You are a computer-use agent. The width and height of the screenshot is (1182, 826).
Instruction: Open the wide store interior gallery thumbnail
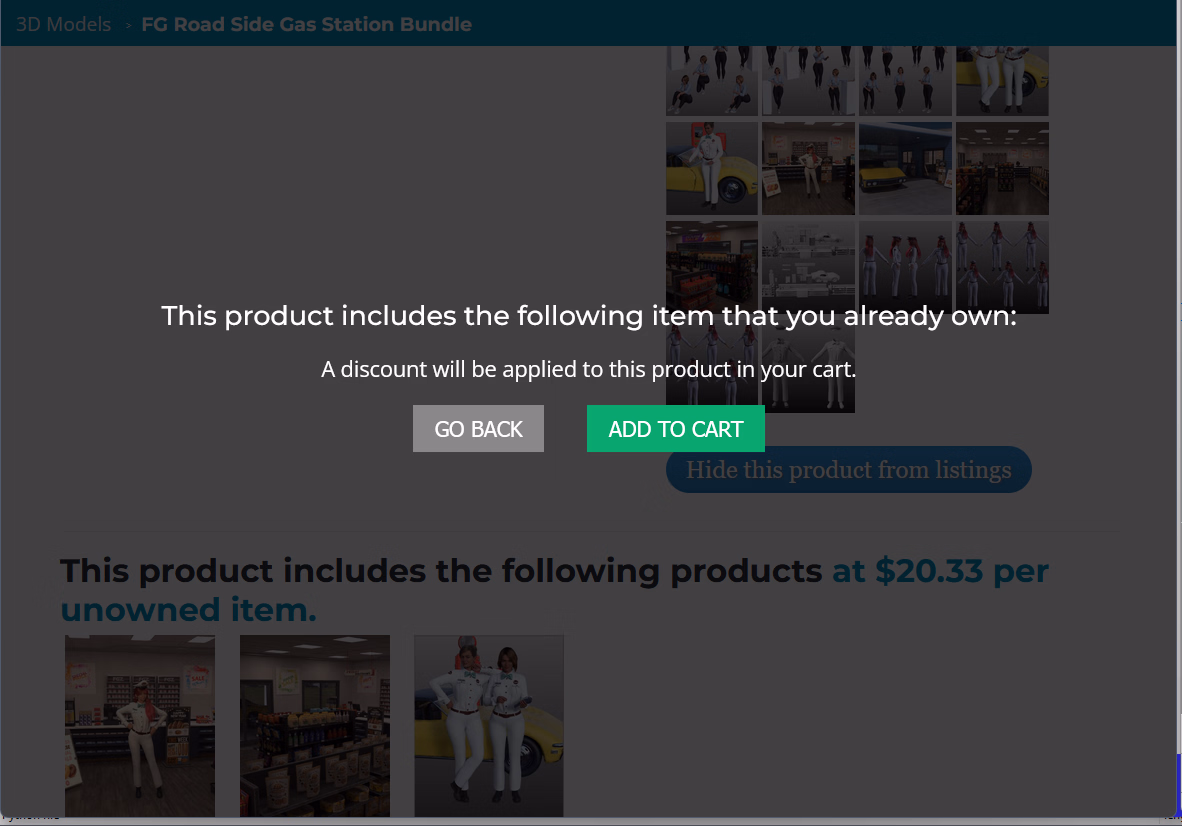coord(1002,168)
